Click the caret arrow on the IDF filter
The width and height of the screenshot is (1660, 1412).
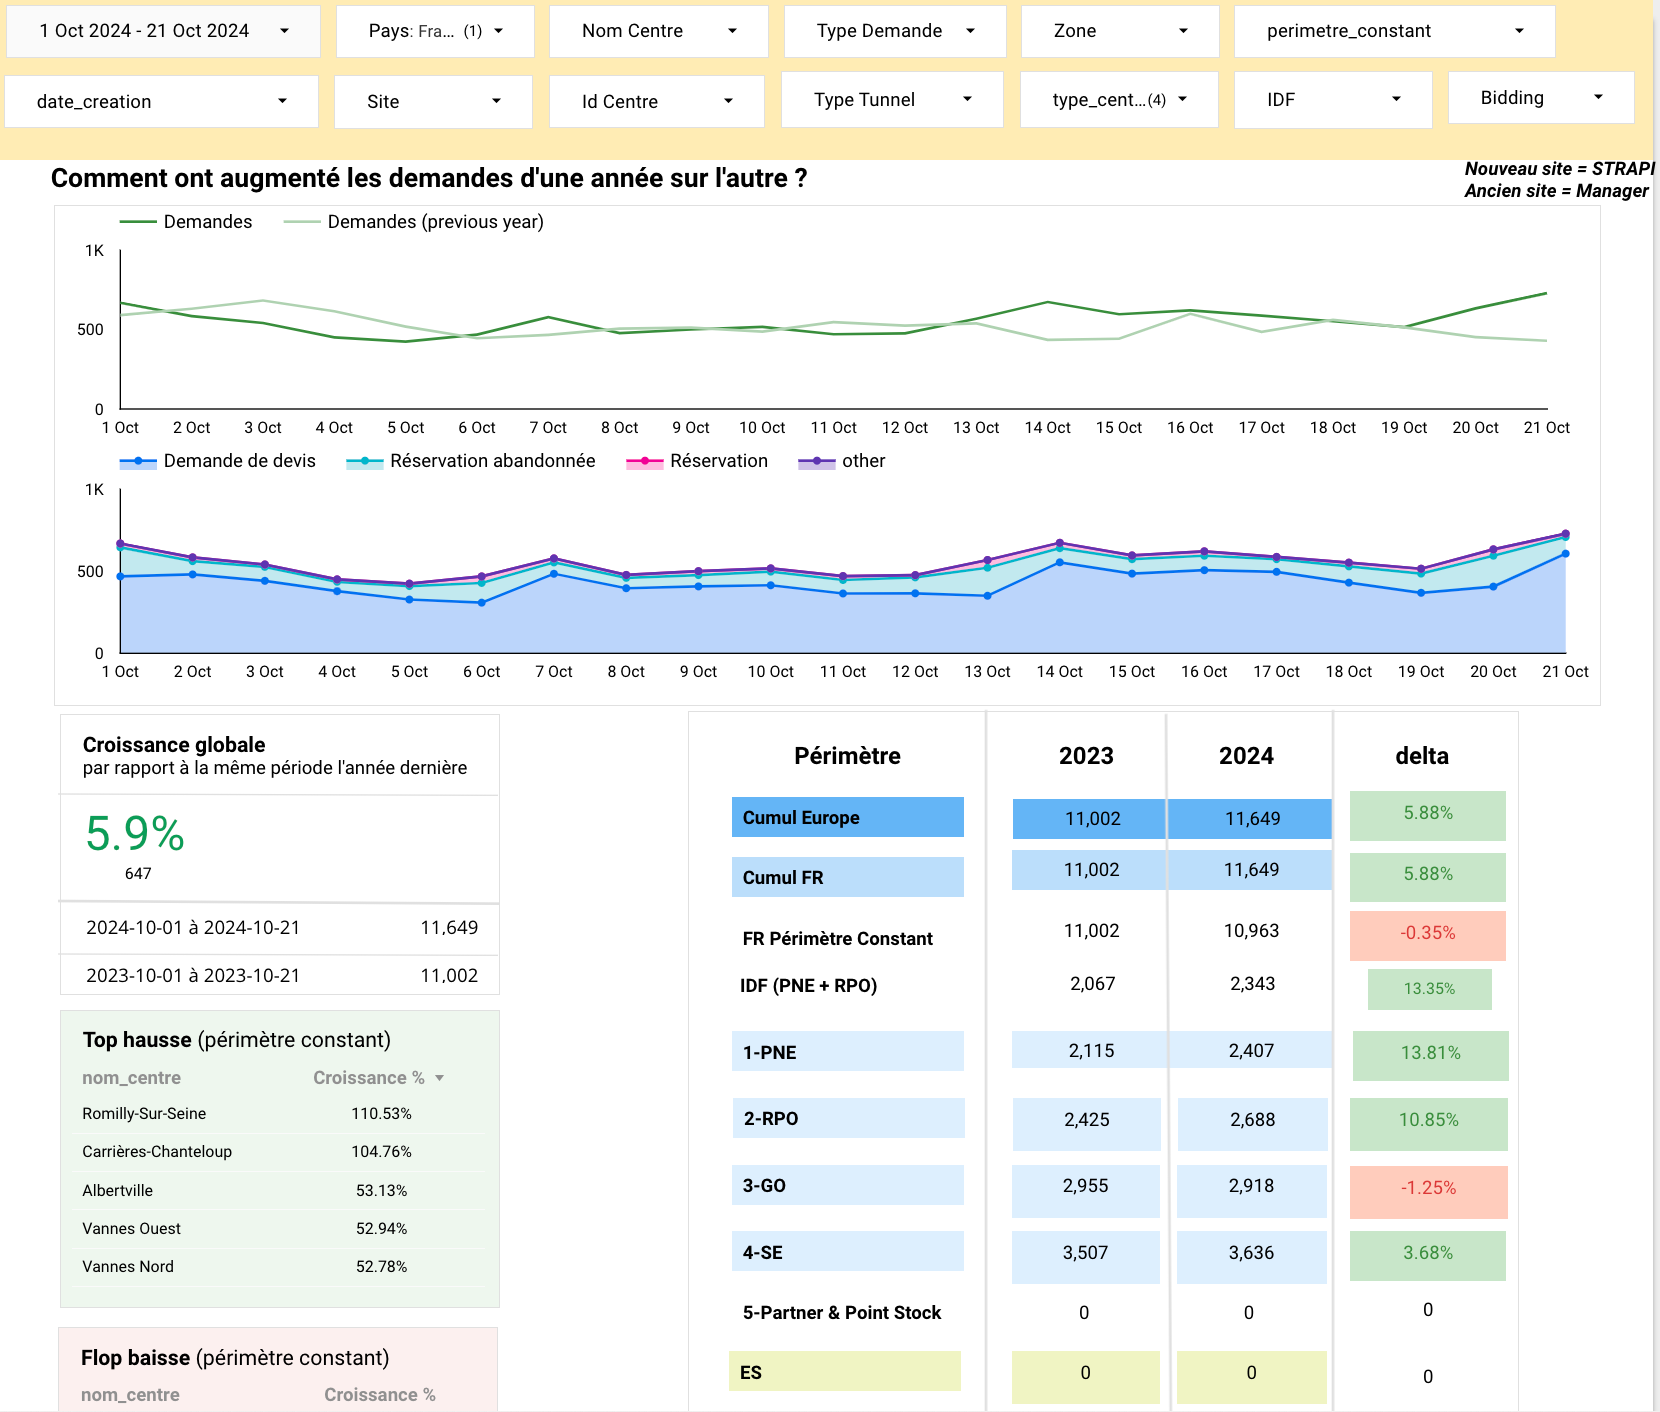(1396, 100)
